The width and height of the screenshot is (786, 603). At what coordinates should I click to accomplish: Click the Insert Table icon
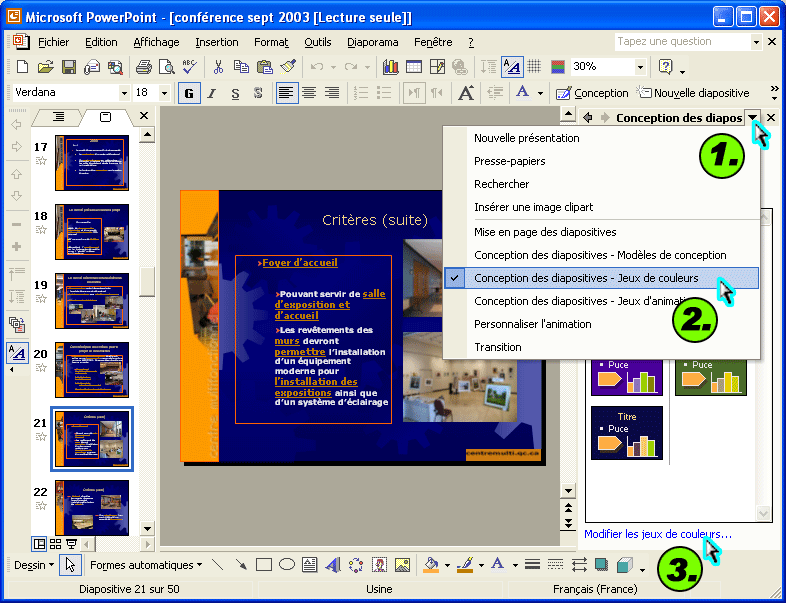tap(414, 67)
